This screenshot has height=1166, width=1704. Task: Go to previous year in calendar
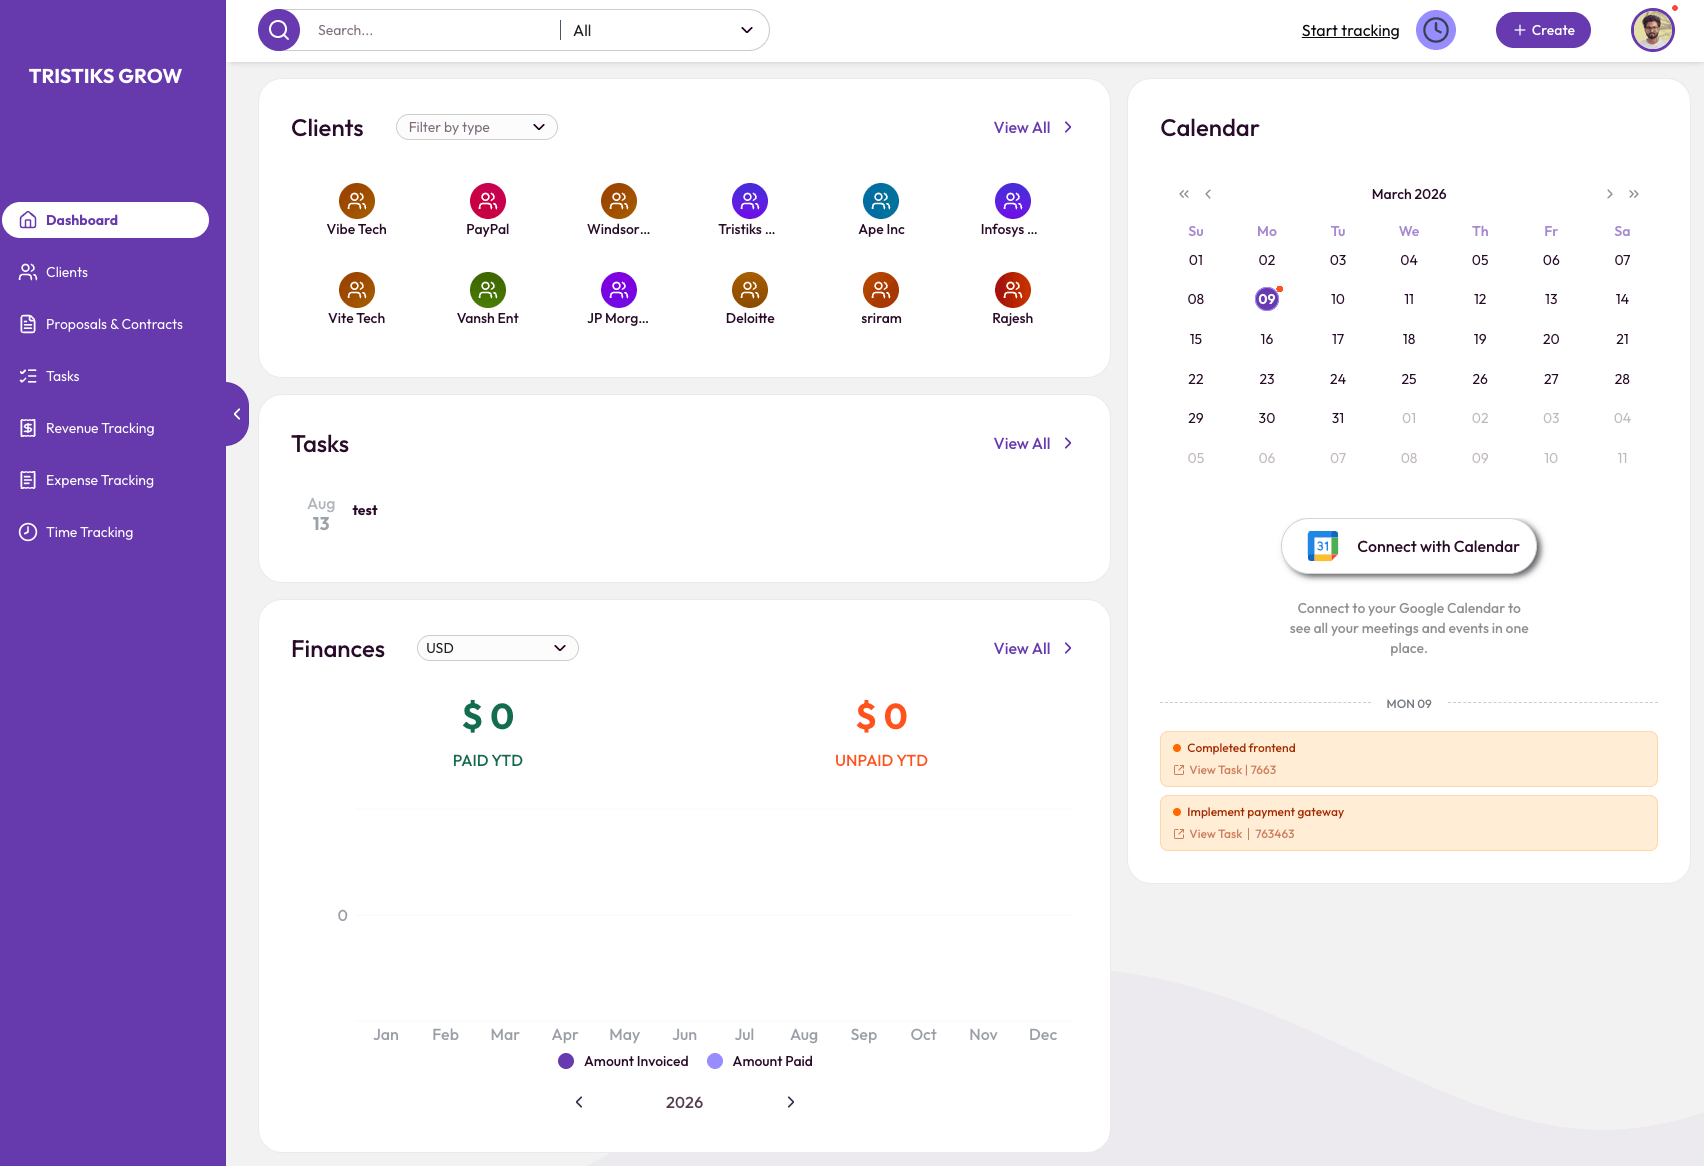tap(1184, 194)
